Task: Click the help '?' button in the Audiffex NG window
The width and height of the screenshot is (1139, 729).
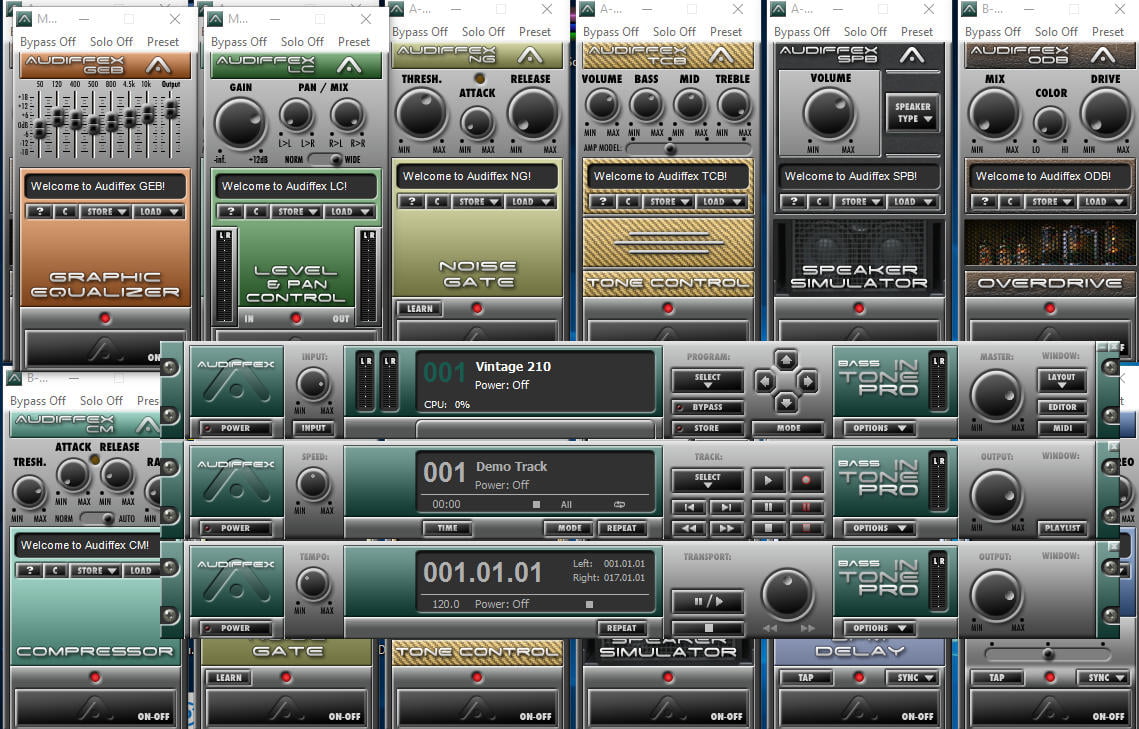Action: [x=411, y=201]
